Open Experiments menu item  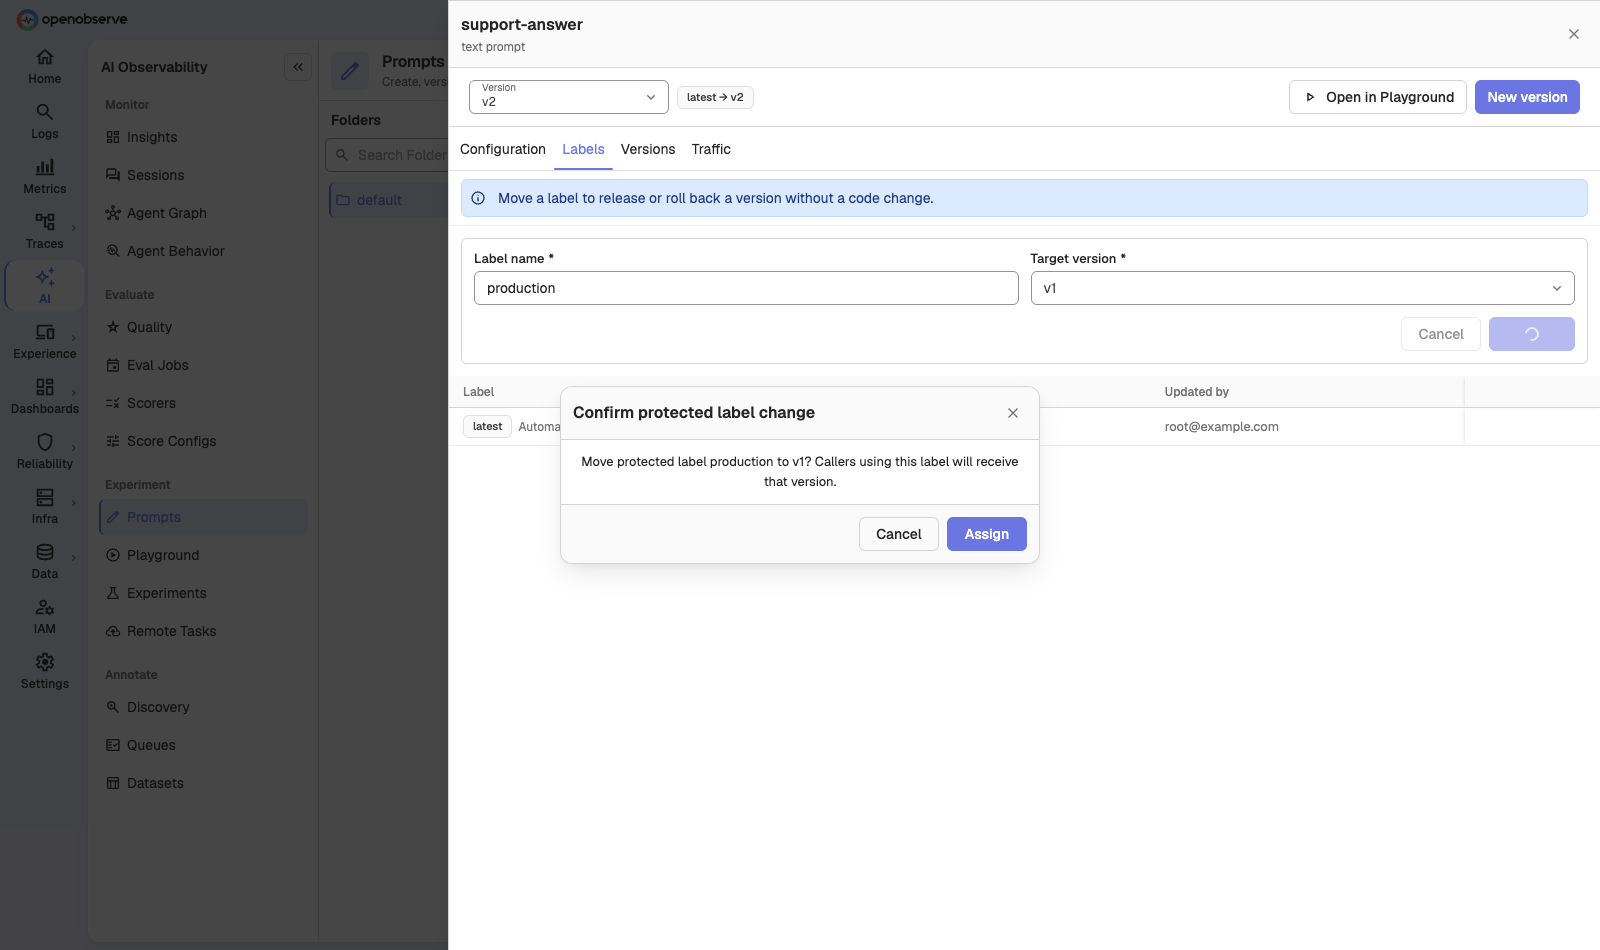coord(203,593)
